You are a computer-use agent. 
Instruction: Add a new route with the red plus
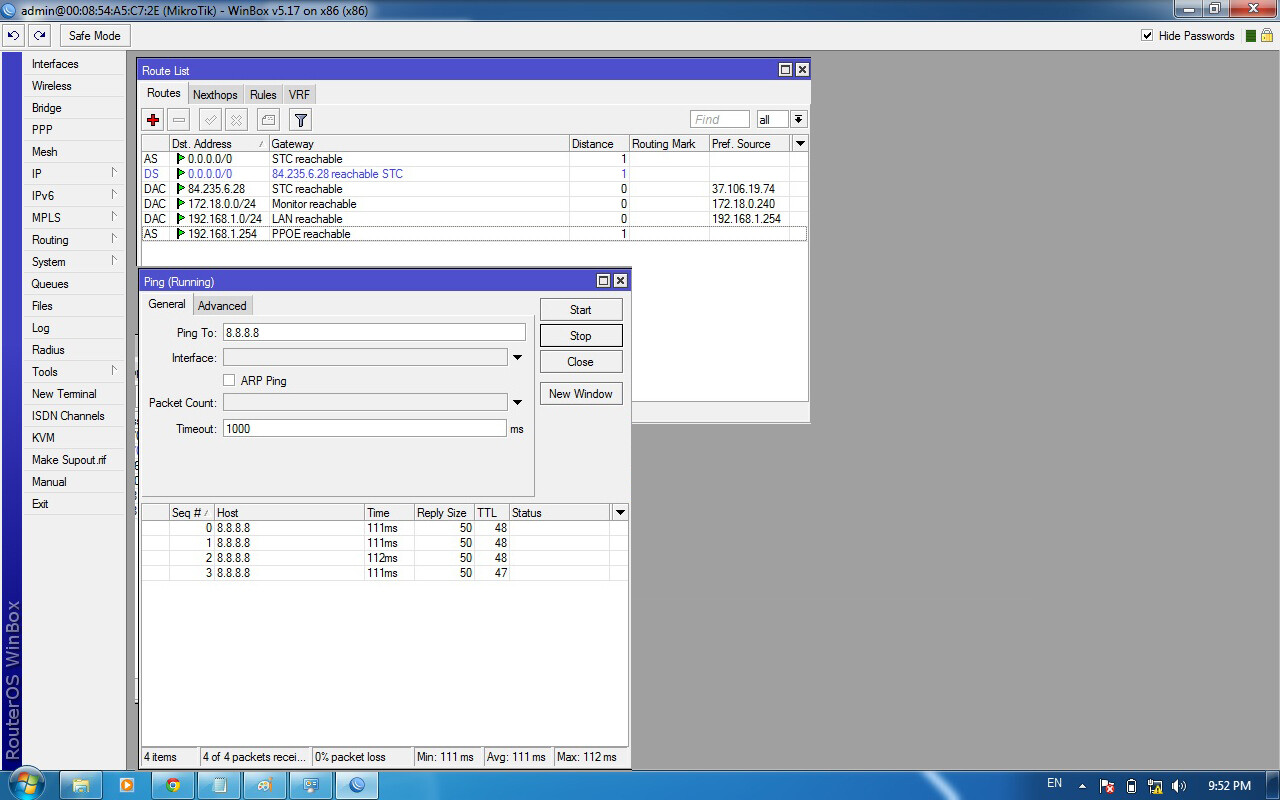pos(153,120)
